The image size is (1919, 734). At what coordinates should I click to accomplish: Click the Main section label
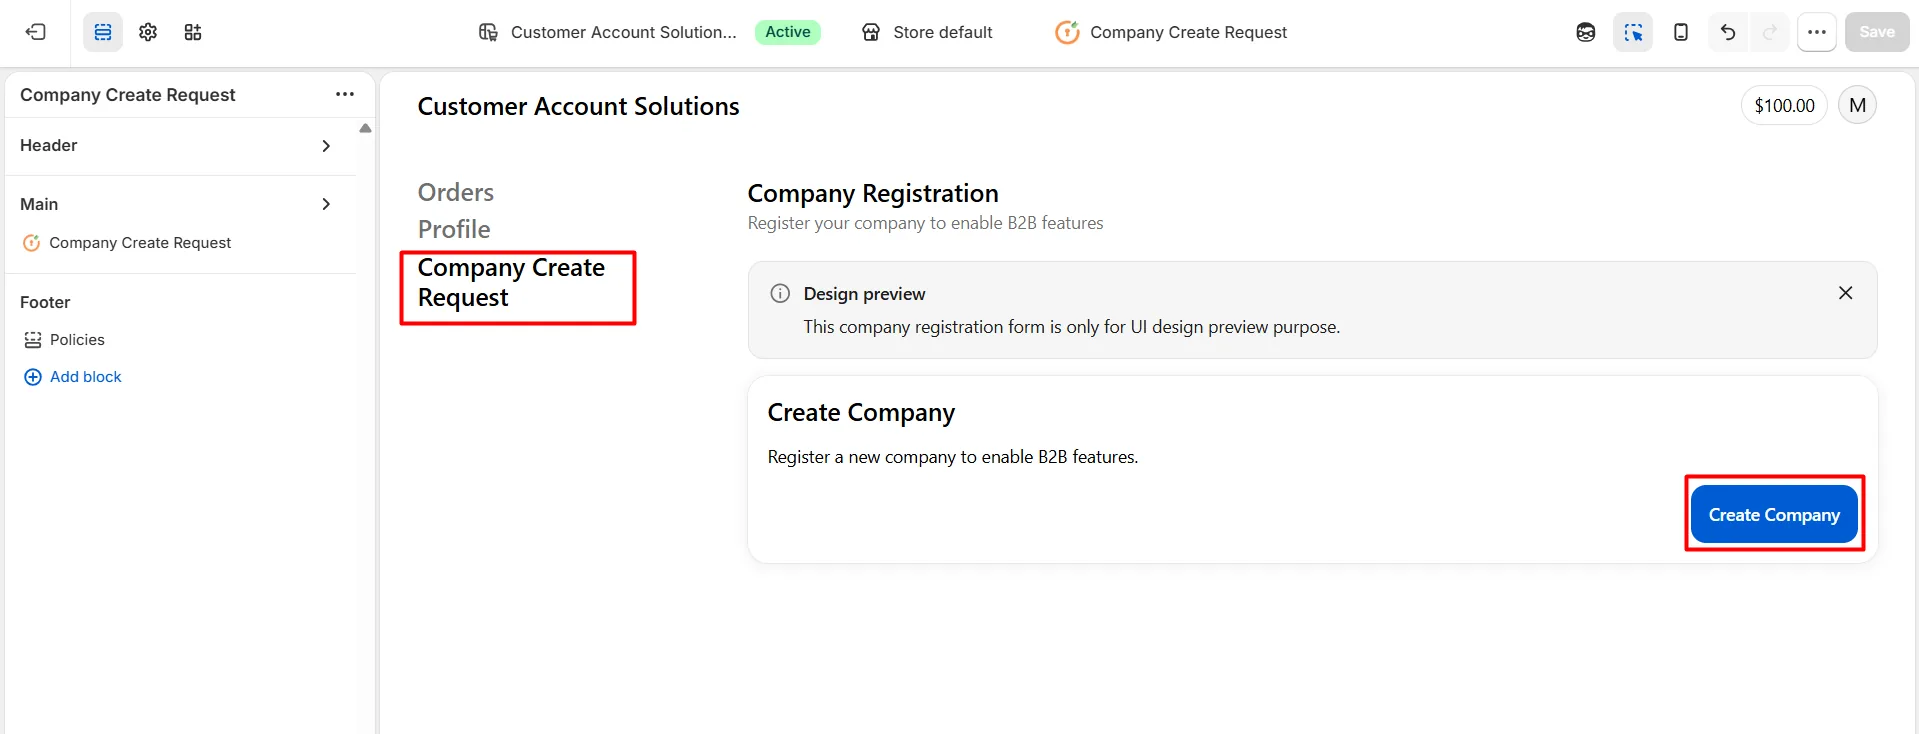click(39, 204)
